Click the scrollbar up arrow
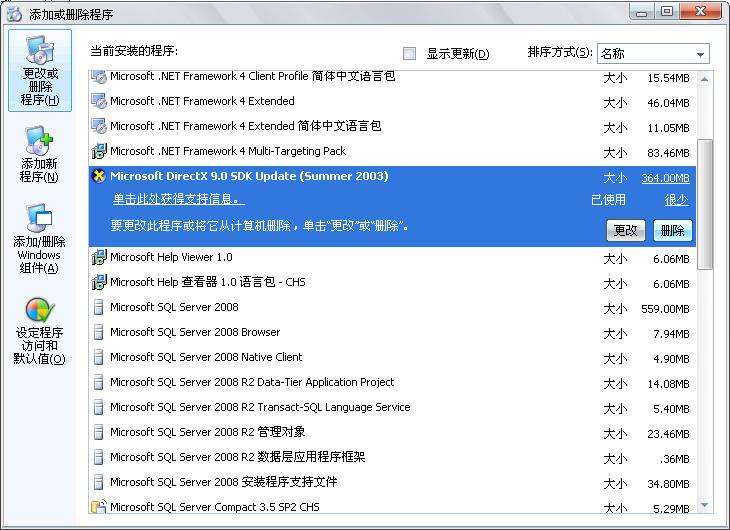Viewport: 730px width, 530px height. 705,79
